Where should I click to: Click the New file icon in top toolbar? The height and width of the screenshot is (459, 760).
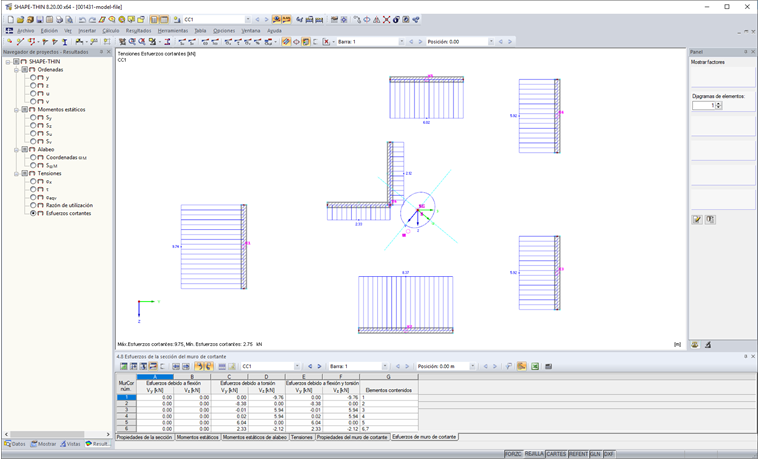tap(10, 19)
